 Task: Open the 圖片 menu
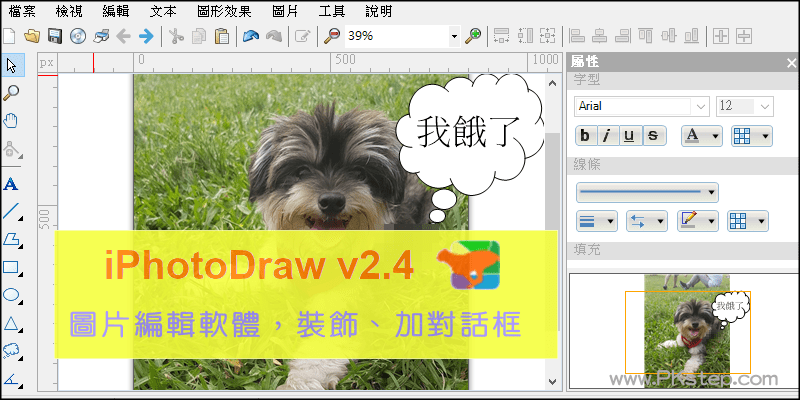(285, 11)
